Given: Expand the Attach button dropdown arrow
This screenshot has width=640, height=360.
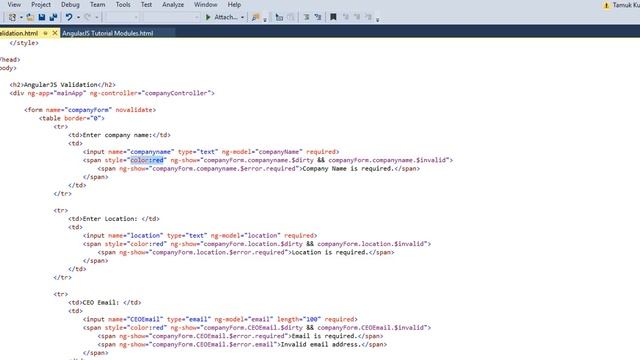Looking at the screenshot, I should [242, 18].
